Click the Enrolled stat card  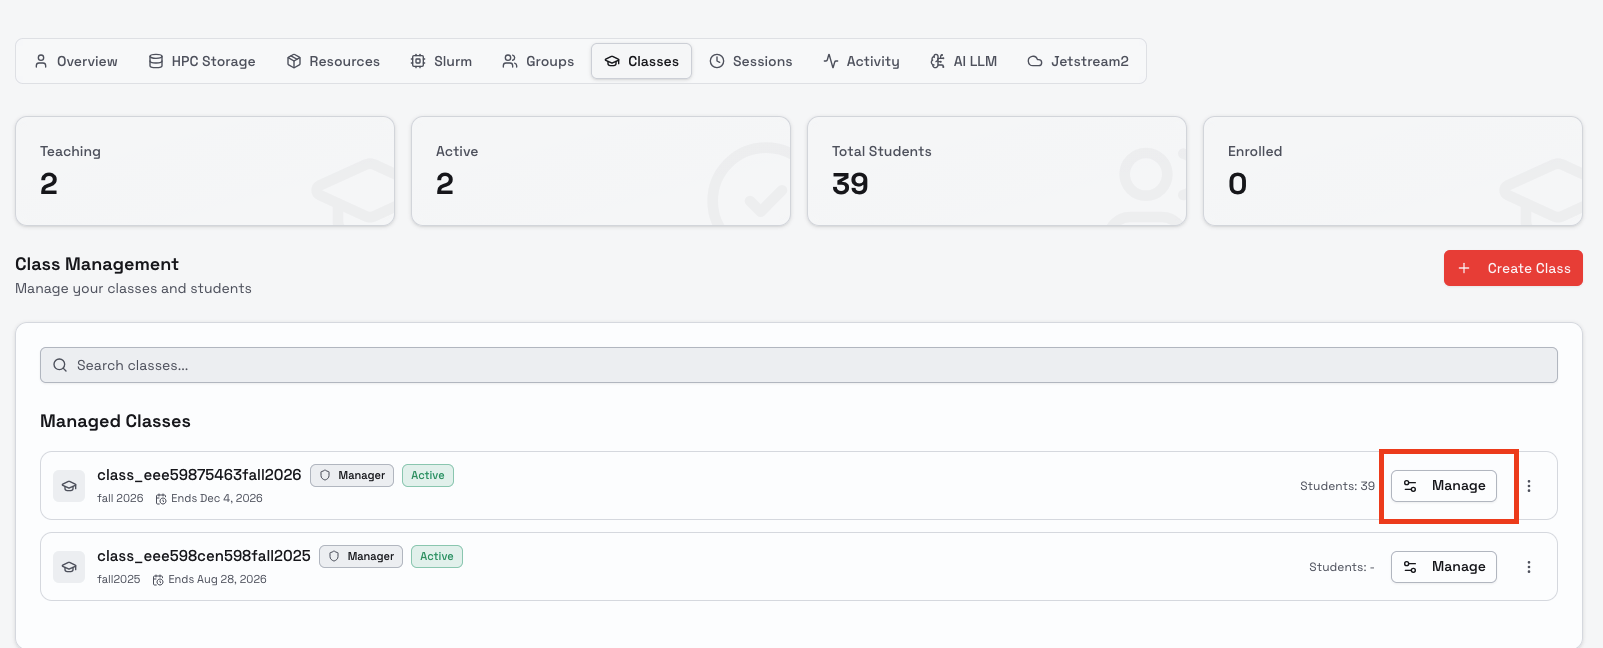(x=1393, y=171)
